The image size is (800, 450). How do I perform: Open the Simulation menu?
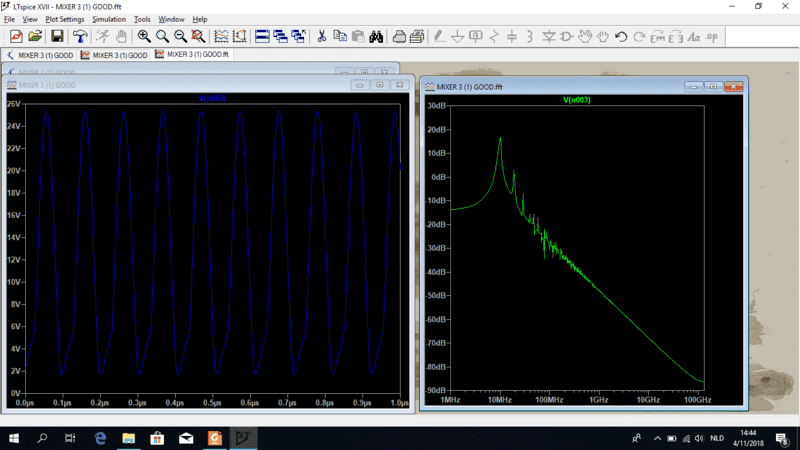pos(109,19)
